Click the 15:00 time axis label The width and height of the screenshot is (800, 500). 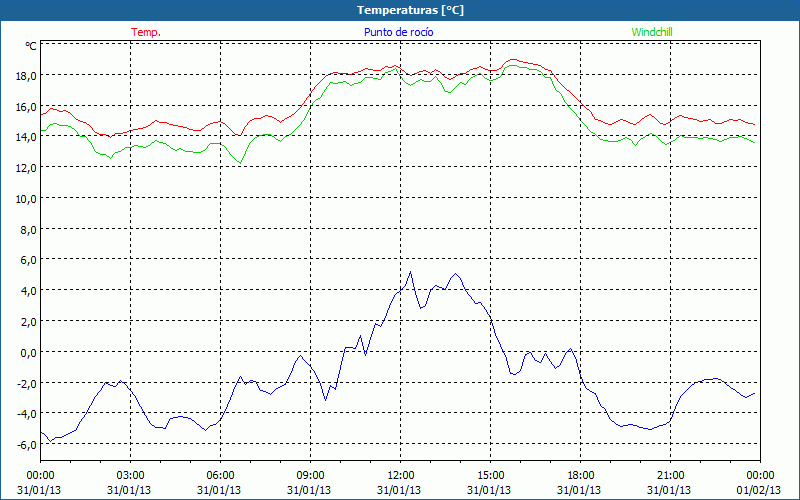[x=490, y=476]
